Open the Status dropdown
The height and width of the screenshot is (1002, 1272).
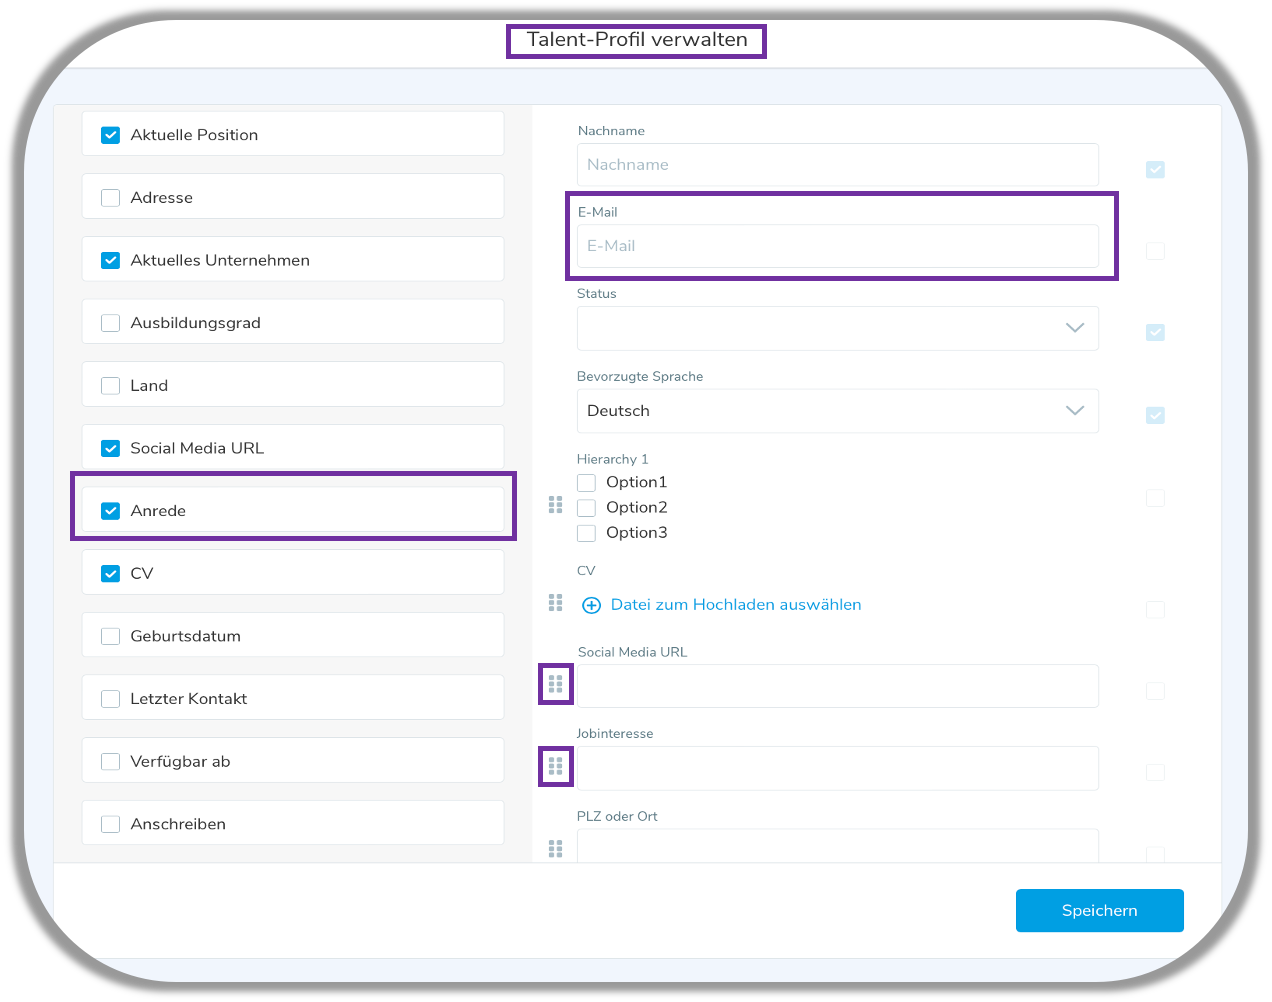(x=837, y=328)
